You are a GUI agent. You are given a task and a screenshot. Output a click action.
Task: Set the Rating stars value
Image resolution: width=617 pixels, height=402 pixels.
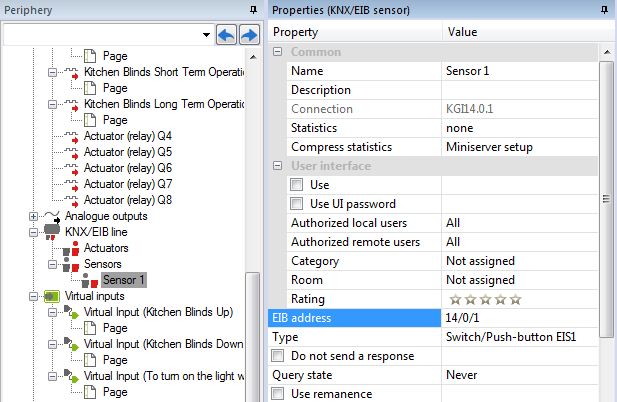[484, 299]
